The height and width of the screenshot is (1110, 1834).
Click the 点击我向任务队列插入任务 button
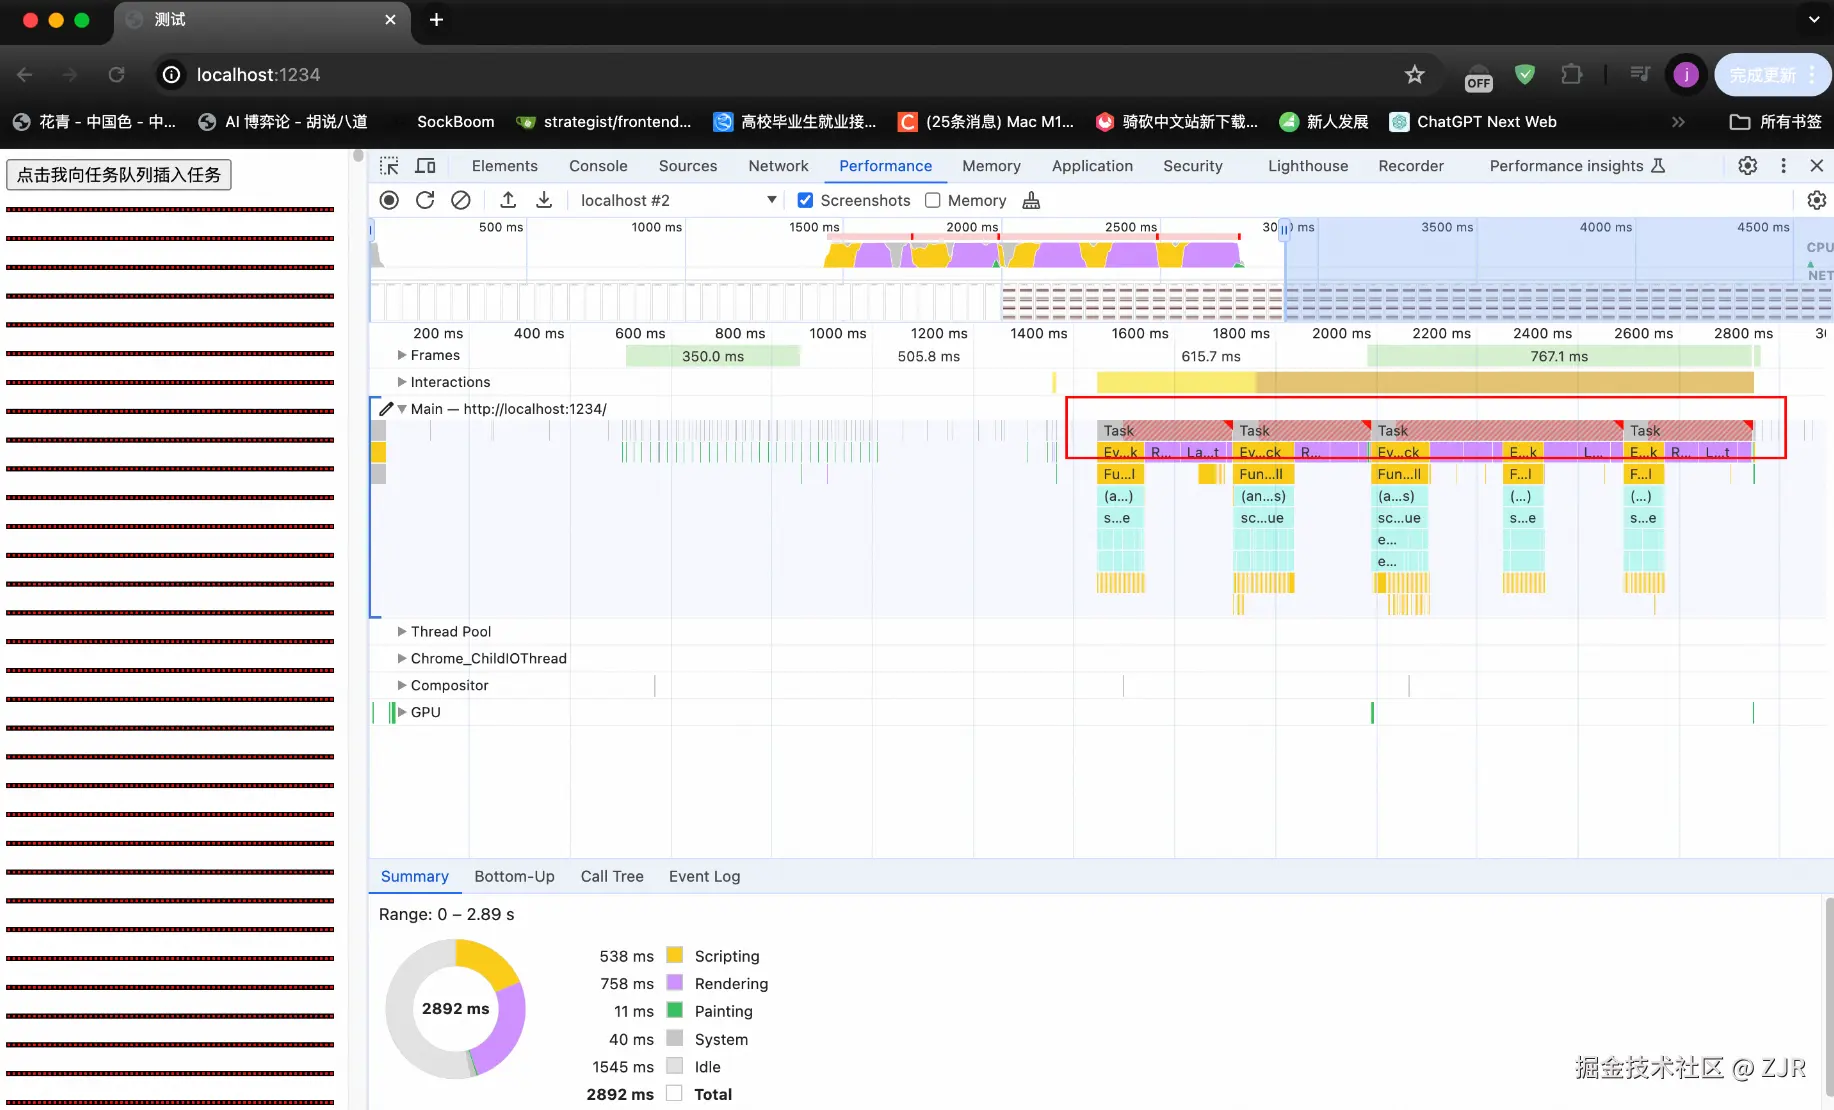119,175
